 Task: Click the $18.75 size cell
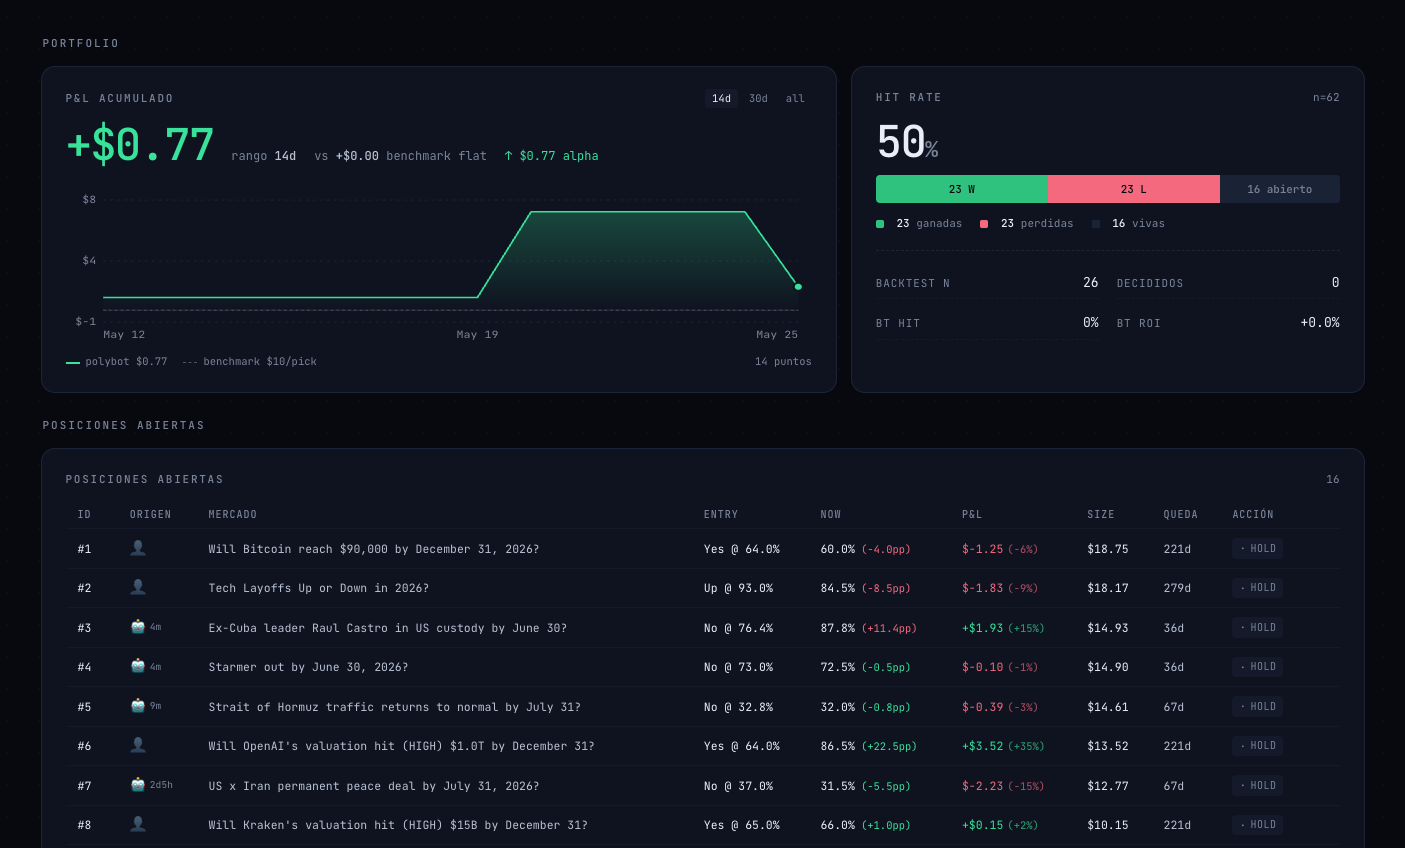(x=1108, y=549)
